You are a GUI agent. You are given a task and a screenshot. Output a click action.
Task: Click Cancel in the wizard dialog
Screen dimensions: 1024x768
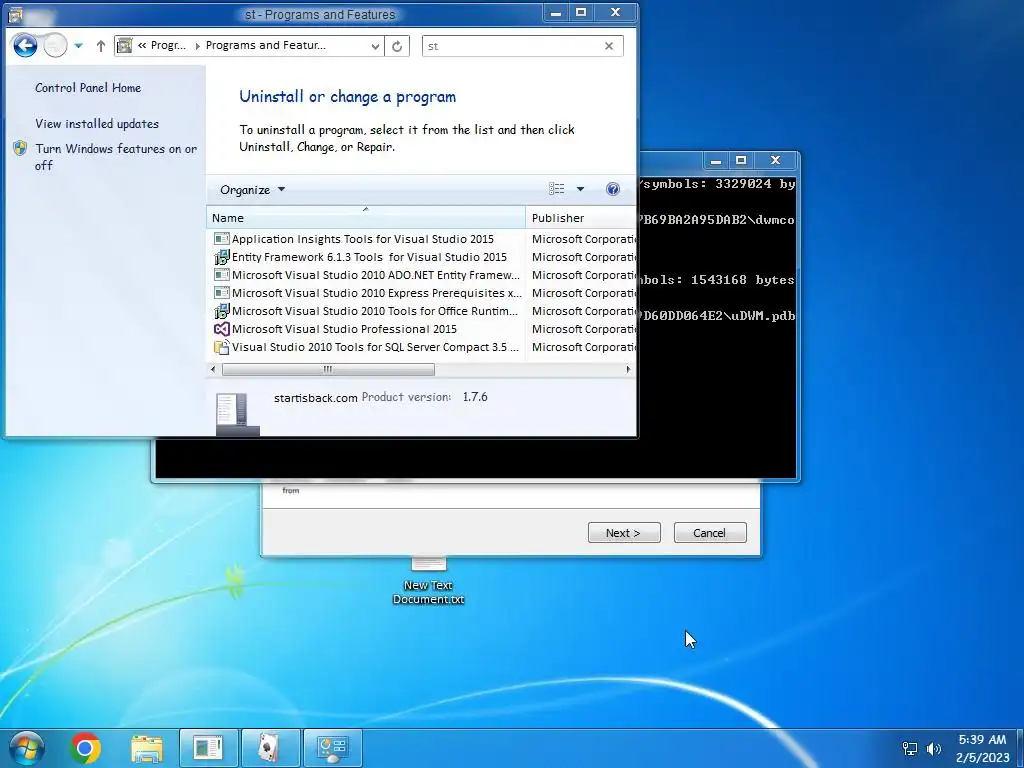710,533
